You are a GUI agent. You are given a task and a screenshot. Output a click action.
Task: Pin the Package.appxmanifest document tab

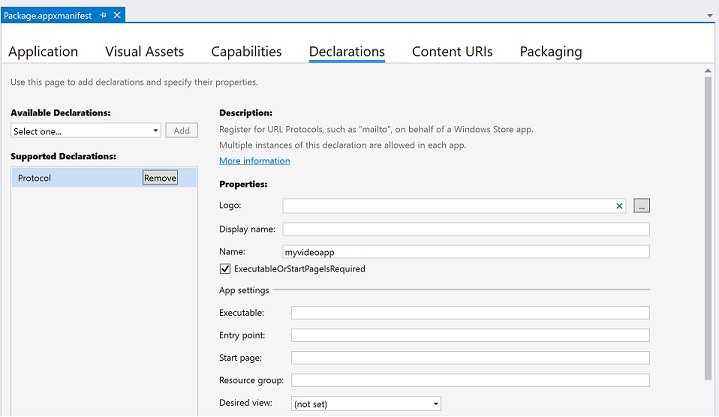[103, 15]
